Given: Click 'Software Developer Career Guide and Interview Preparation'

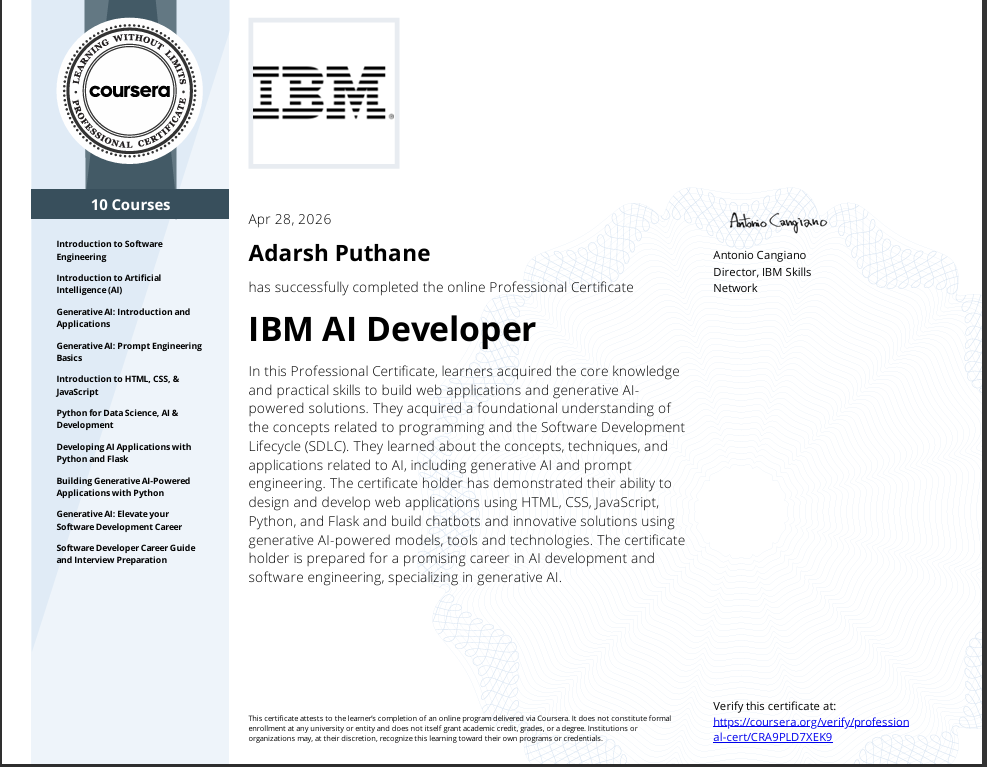Looking at the screenshot, I should click(x=126, y=554).
